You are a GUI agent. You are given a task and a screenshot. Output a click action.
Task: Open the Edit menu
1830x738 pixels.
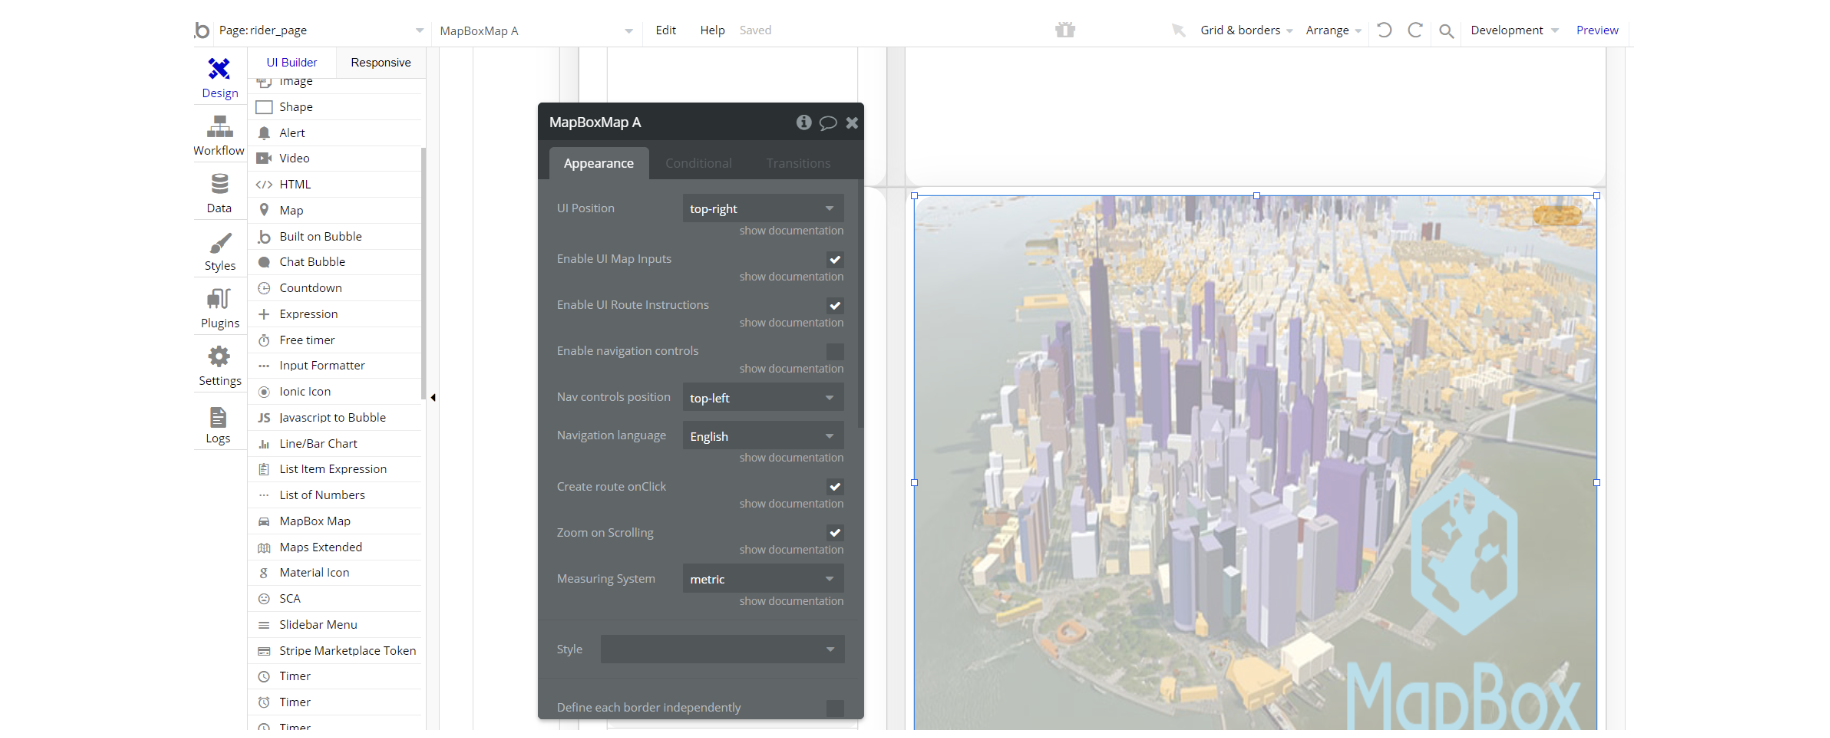tap(665, 30)
